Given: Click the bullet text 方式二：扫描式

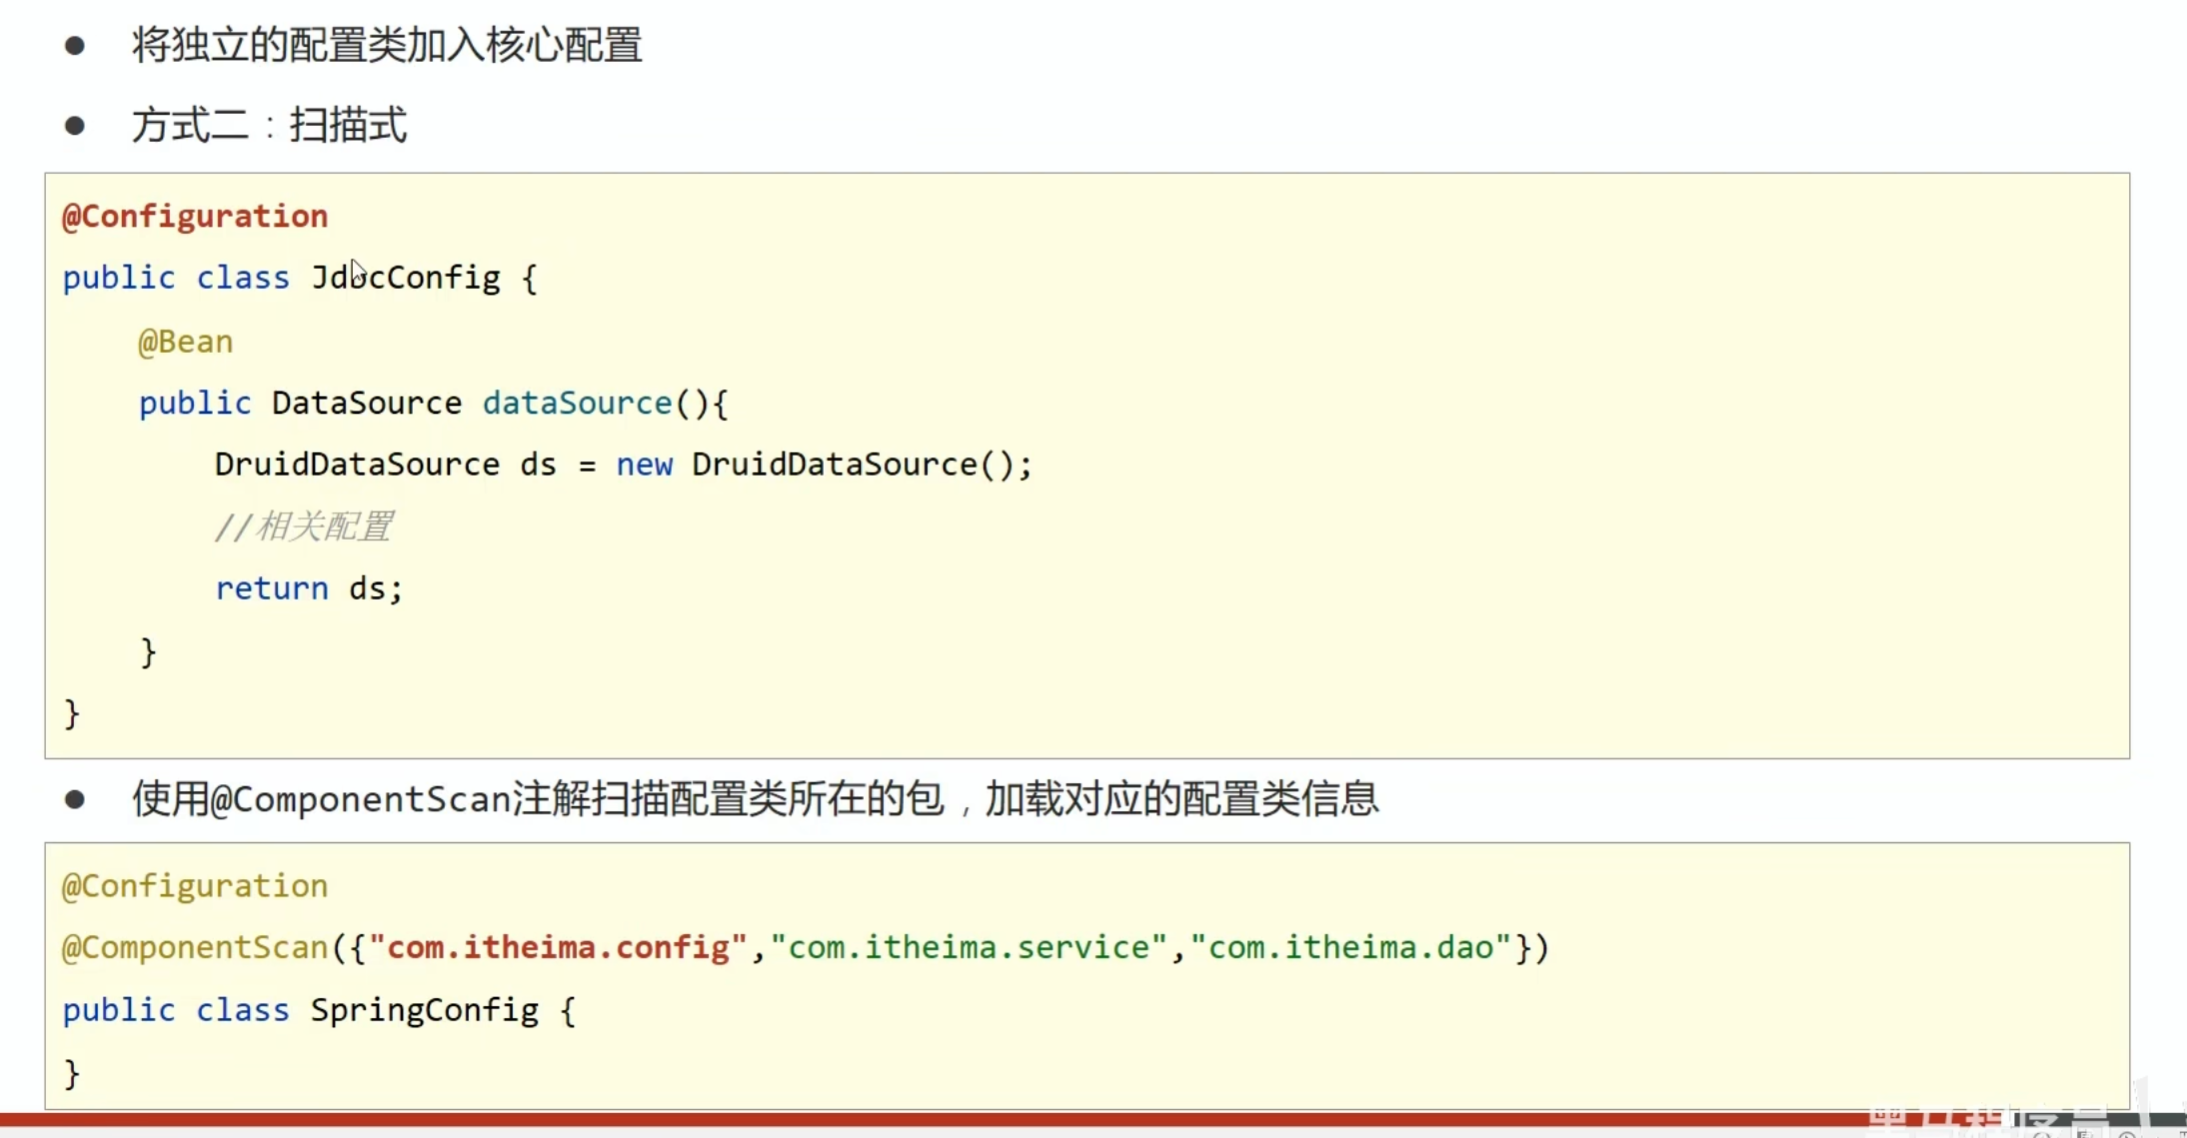Looking at the screenshot, I should click(x=270, y=125).
